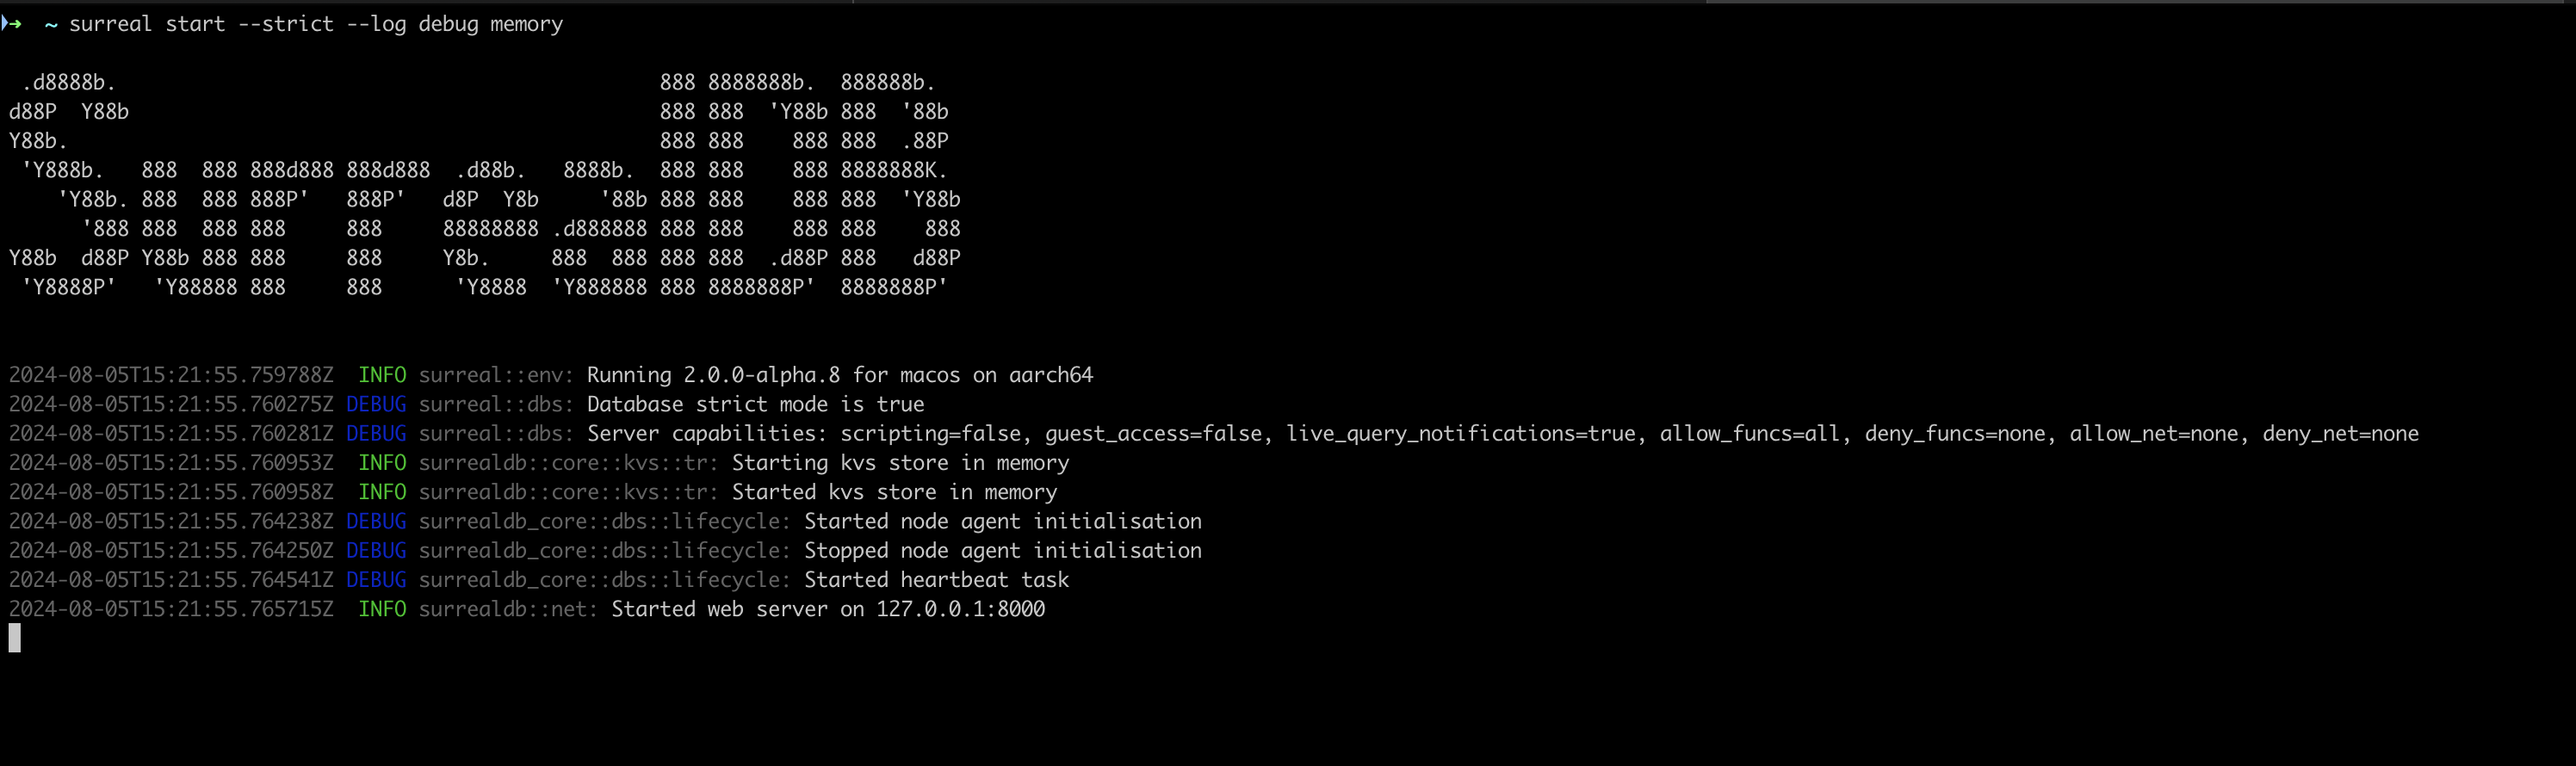Viewport: 2576px width, 766px height.
Task: Click "Database strict mode is true" message
Action: [x=755, y=404]
